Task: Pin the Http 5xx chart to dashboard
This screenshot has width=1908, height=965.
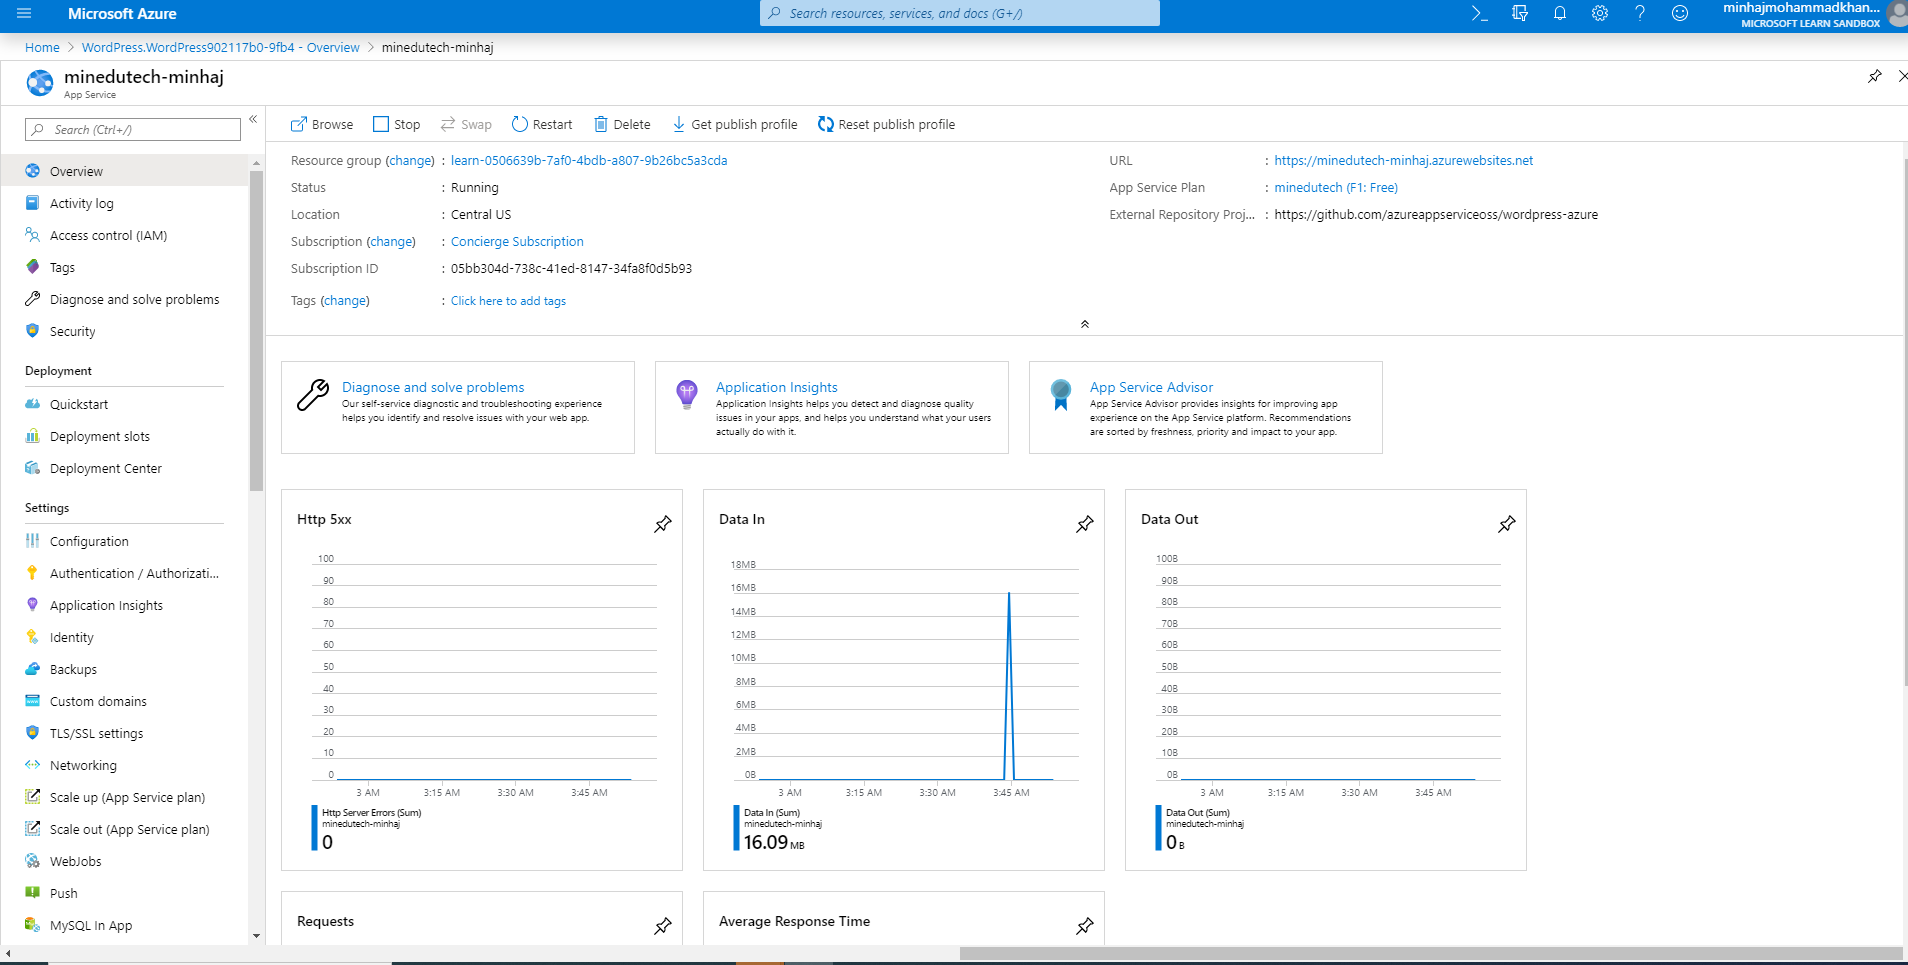Action: pos(662,524)
